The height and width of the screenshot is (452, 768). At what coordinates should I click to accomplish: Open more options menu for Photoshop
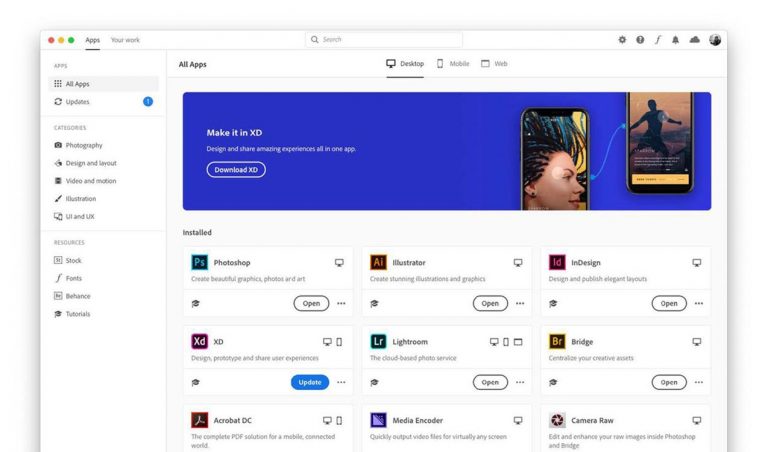341,304
